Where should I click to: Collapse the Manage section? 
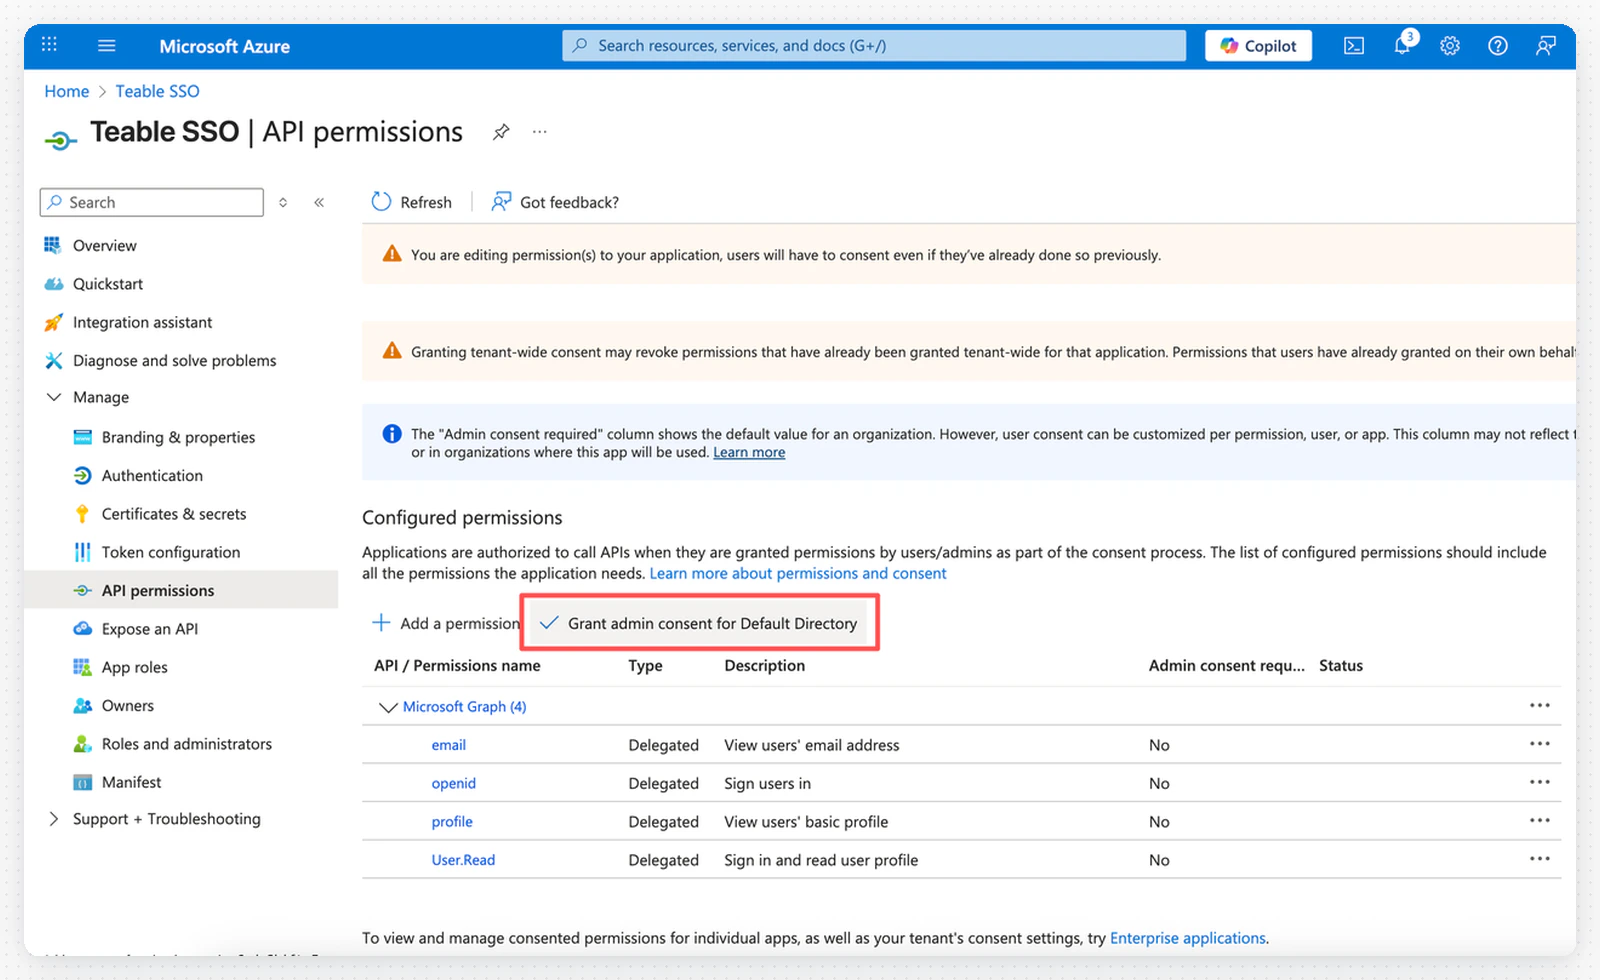[54, 397]
